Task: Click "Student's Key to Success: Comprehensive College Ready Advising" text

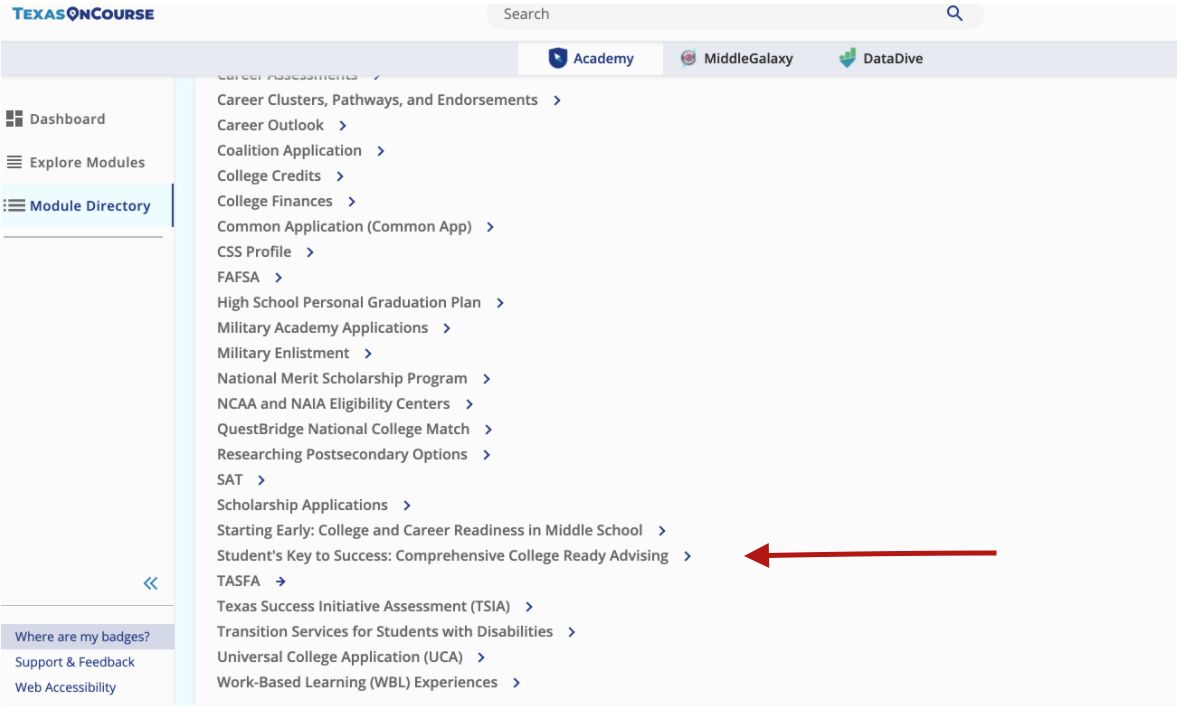Action: tap(443, 556)
